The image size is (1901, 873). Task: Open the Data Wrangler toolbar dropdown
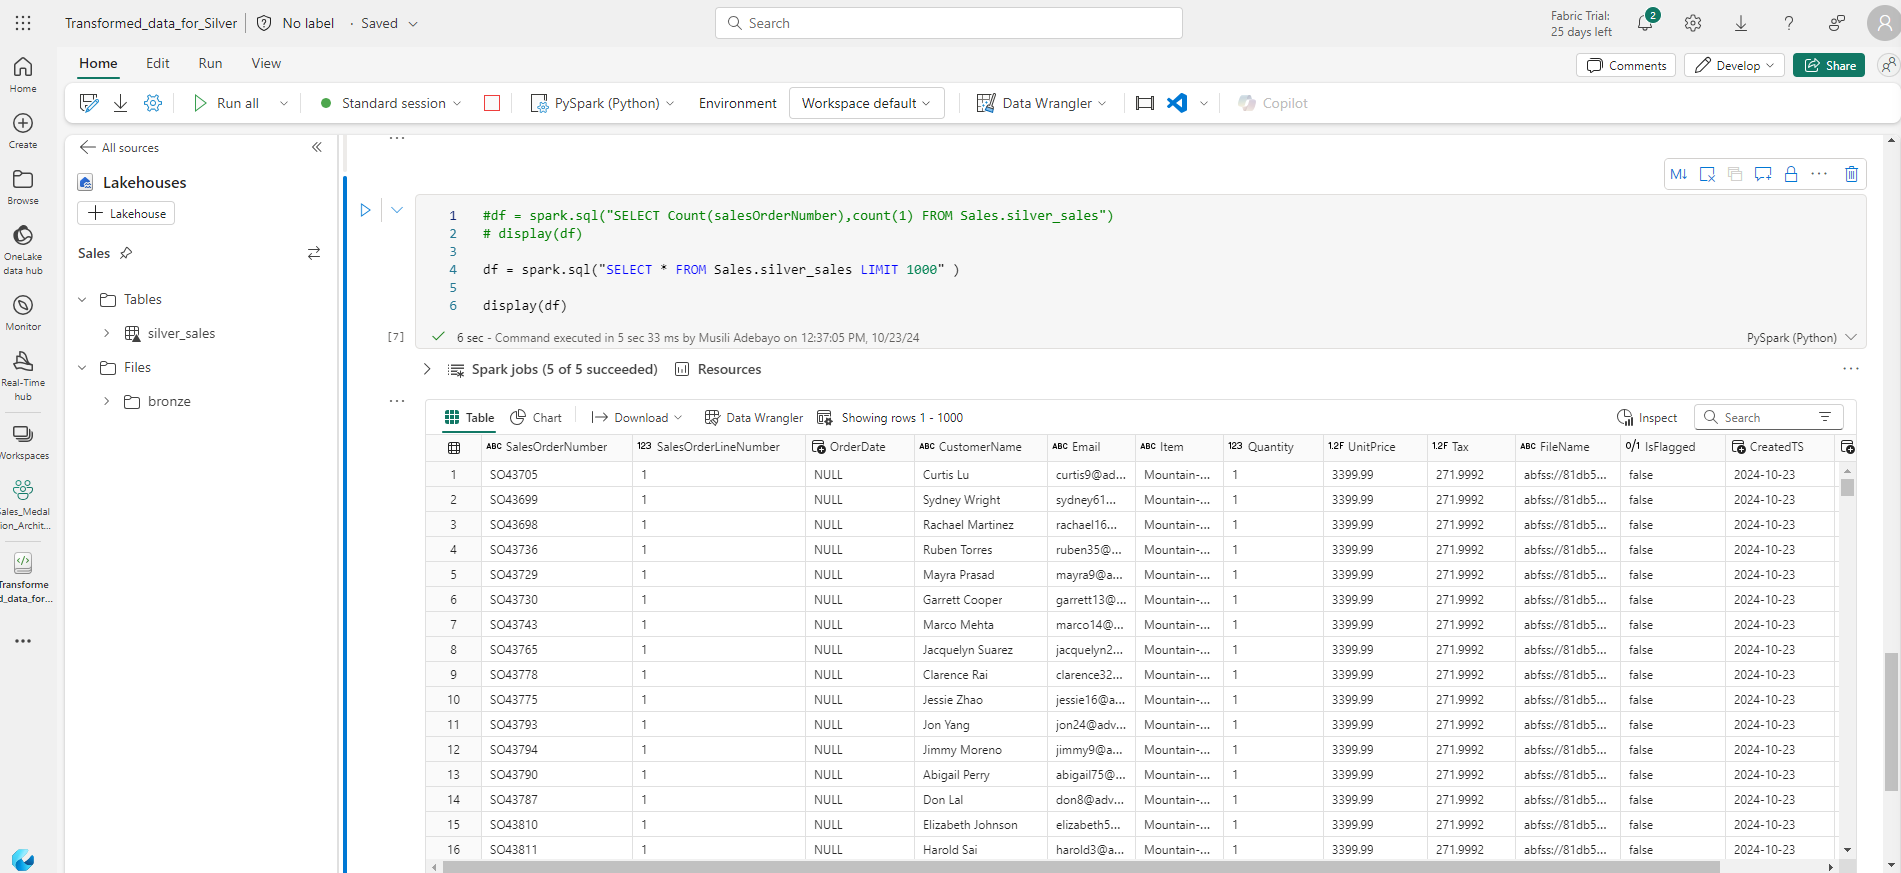tap(1042, 103)
